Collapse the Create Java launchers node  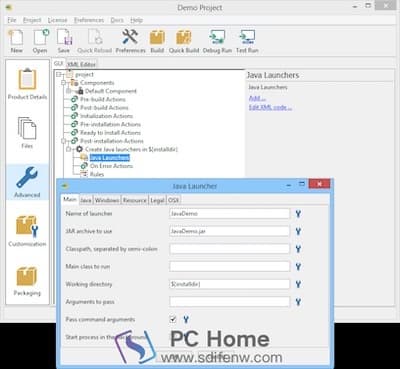coord(69,149)
